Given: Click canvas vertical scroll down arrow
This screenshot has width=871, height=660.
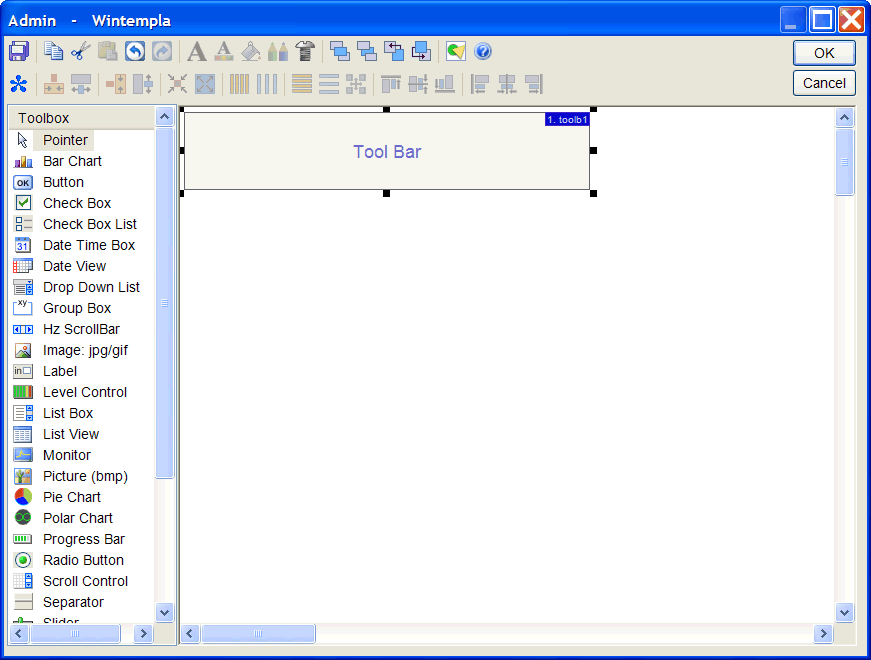Looking at the screenshot, I should click(844, 613).
